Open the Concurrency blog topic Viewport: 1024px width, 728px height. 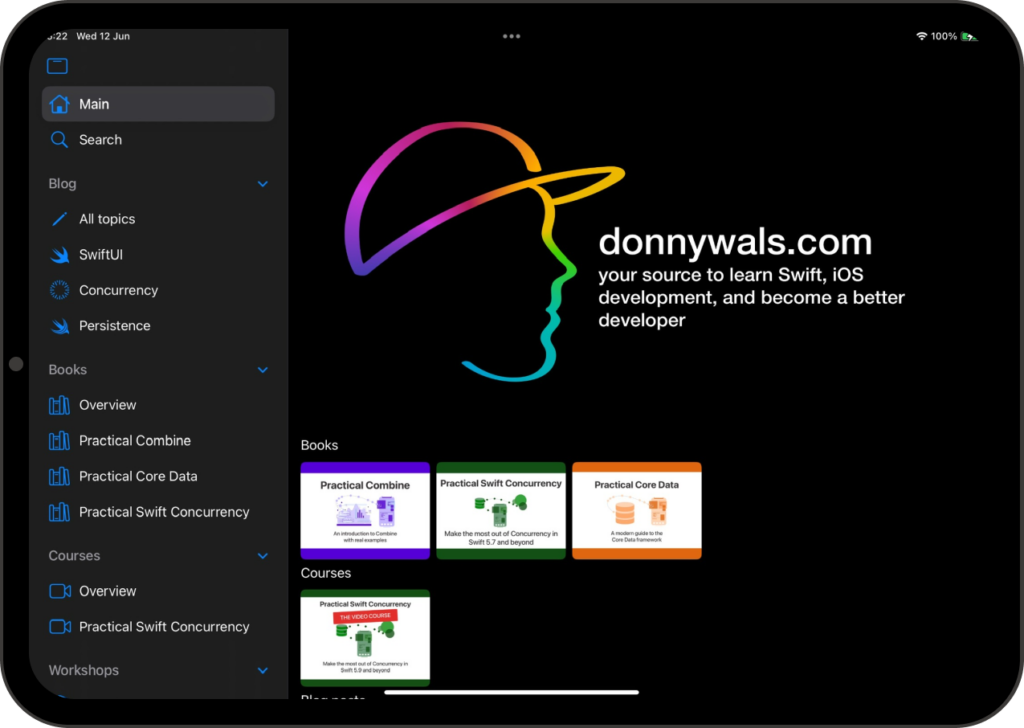[x=158, y=290]
